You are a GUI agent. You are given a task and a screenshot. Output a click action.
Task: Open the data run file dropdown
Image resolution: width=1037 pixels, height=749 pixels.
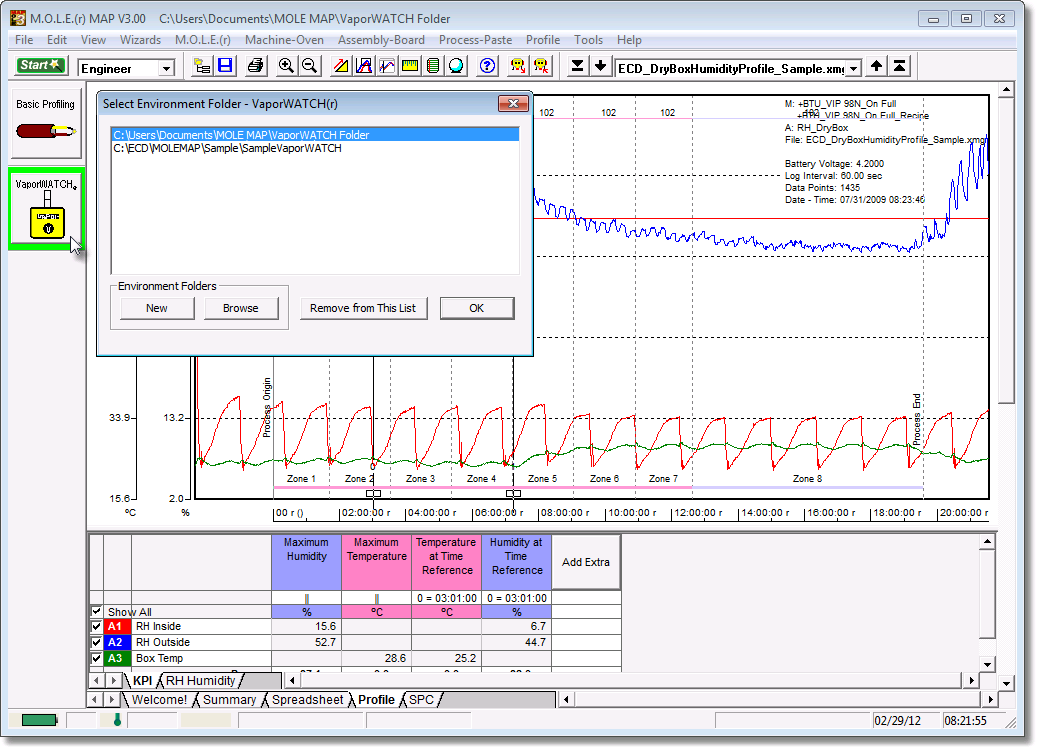(x=854, y=69)
